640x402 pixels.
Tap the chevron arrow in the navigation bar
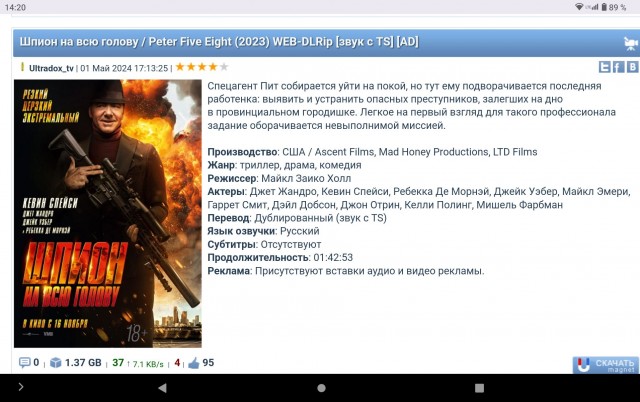tap(21, 386)
